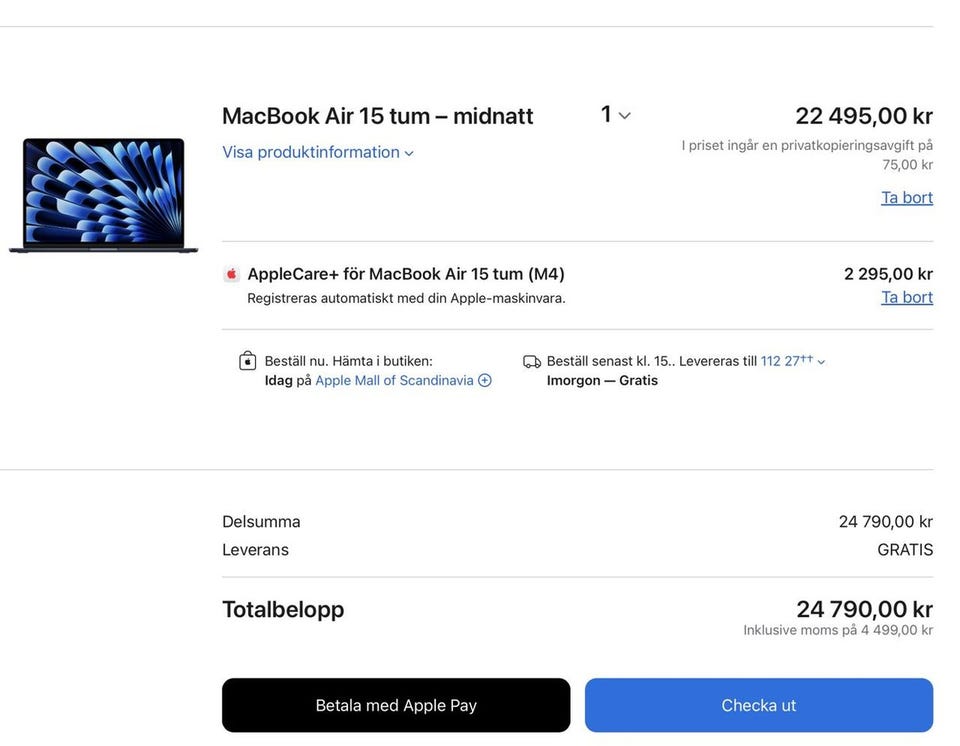Expand Visa produktinformation details

(317, 152)
